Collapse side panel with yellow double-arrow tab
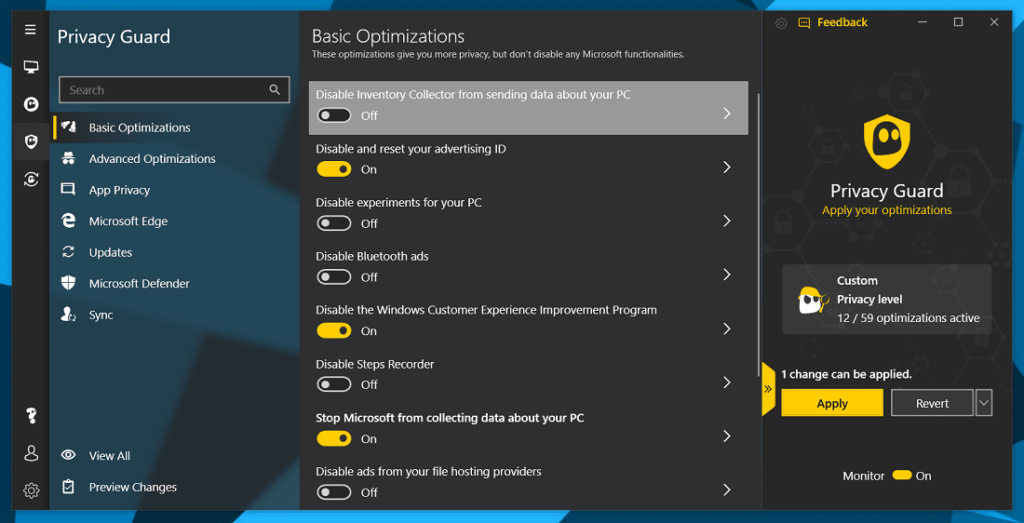The image size is (1024, 523). click(x=768, y=389)
